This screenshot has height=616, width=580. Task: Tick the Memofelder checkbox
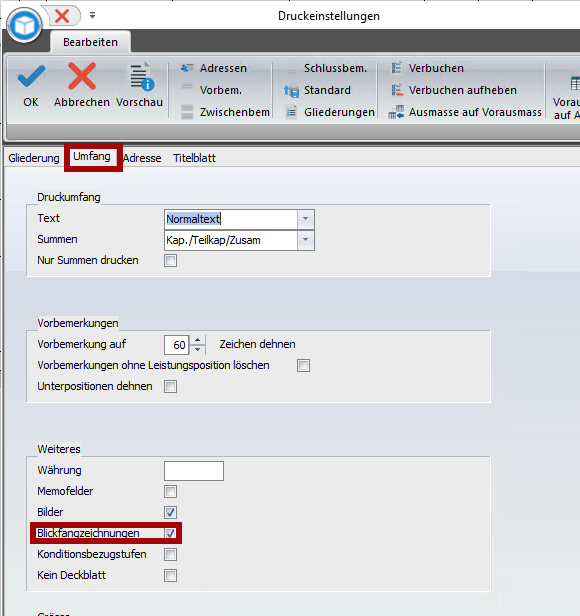click(171, 491)
